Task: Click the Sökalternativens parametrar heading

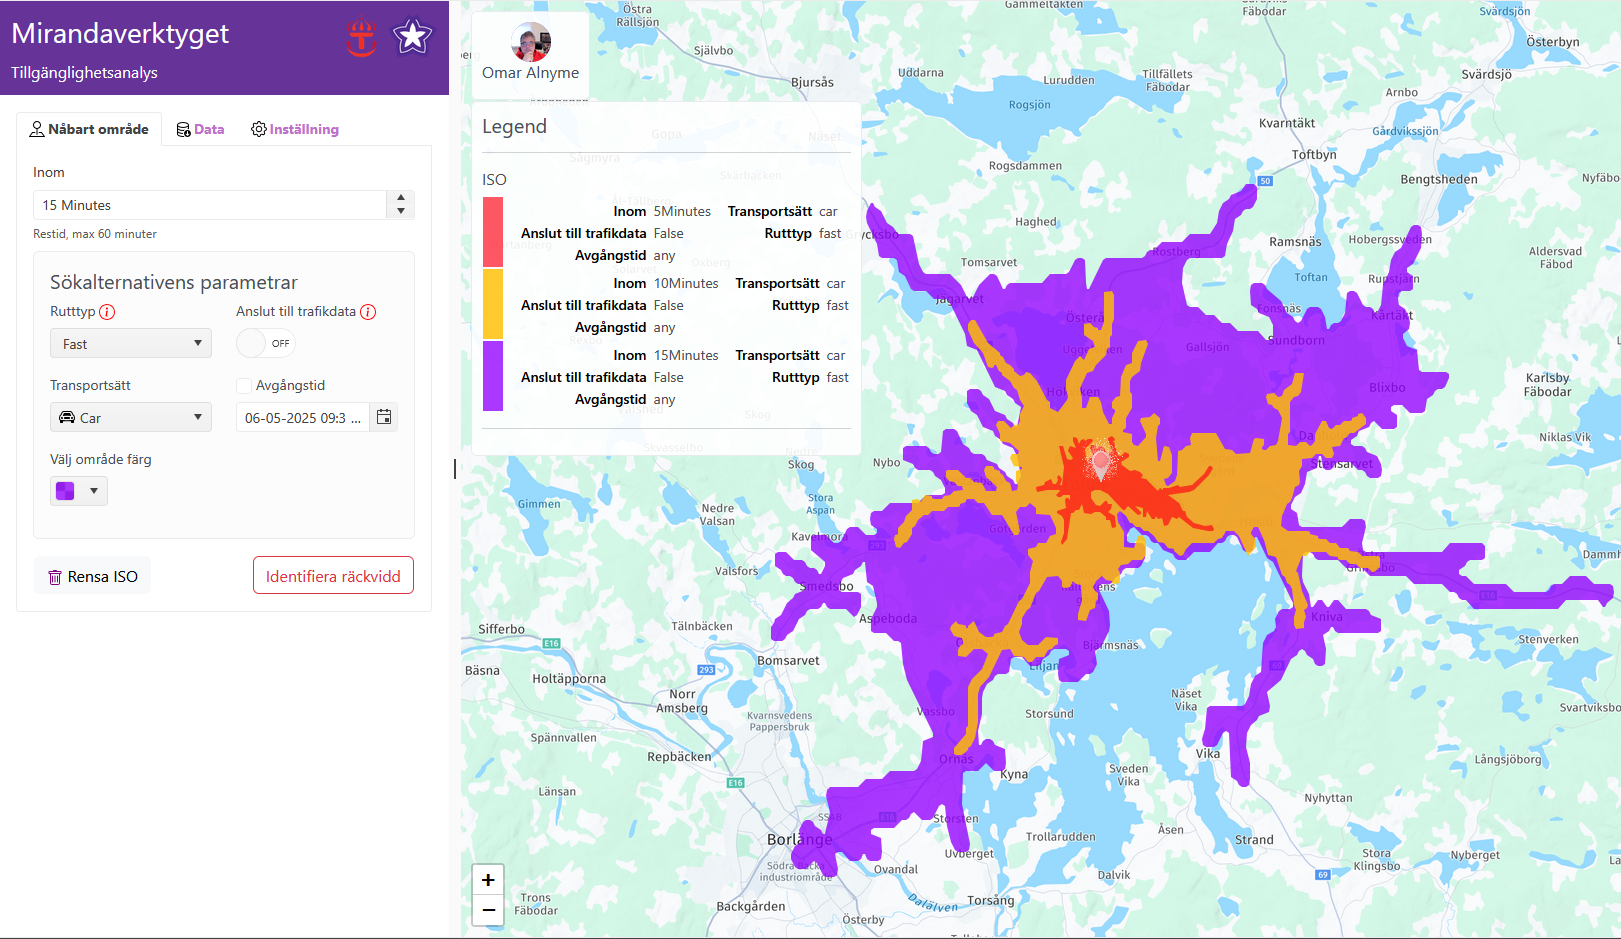Action: click(x=174, y=283)
